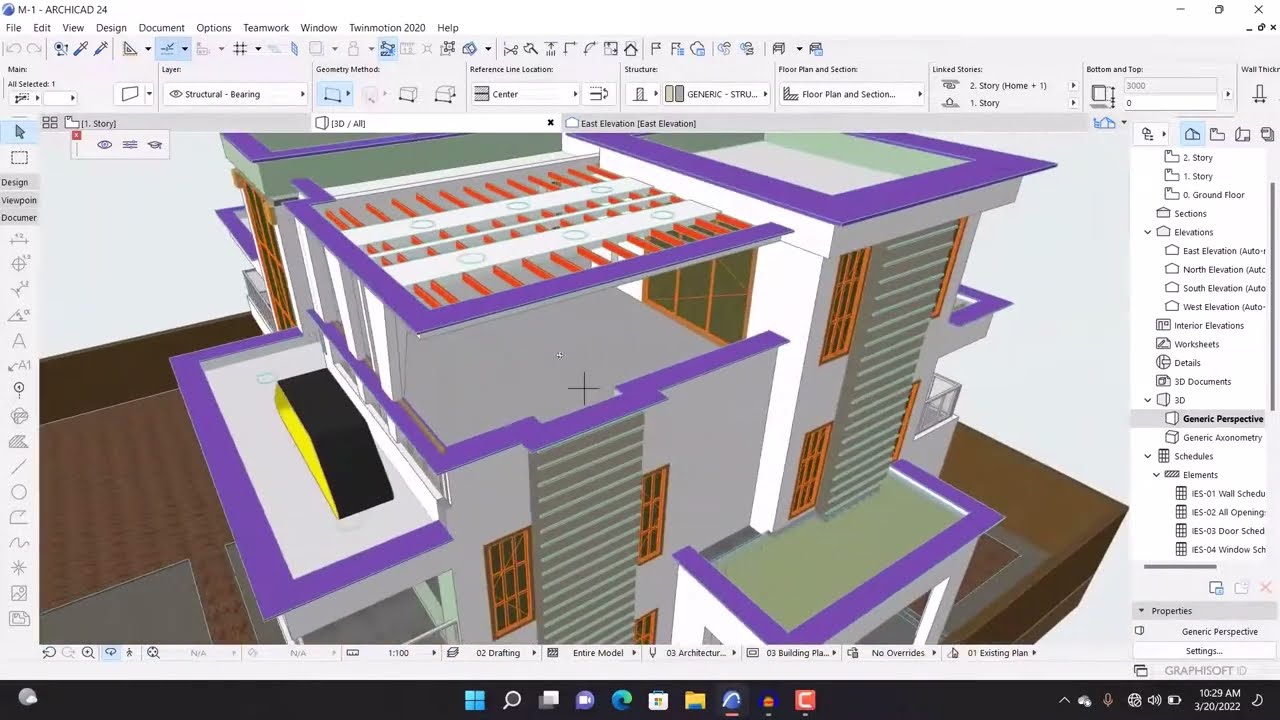Click the Undo arrow in toolbar
This screenshot has height=720, width=1280.
(x=14, y=48)
